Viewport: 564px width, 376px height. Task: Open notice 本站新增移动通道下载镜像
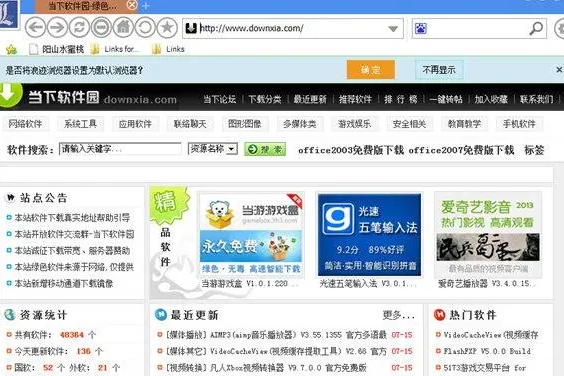pyautogui.click(x=64, y=284)
